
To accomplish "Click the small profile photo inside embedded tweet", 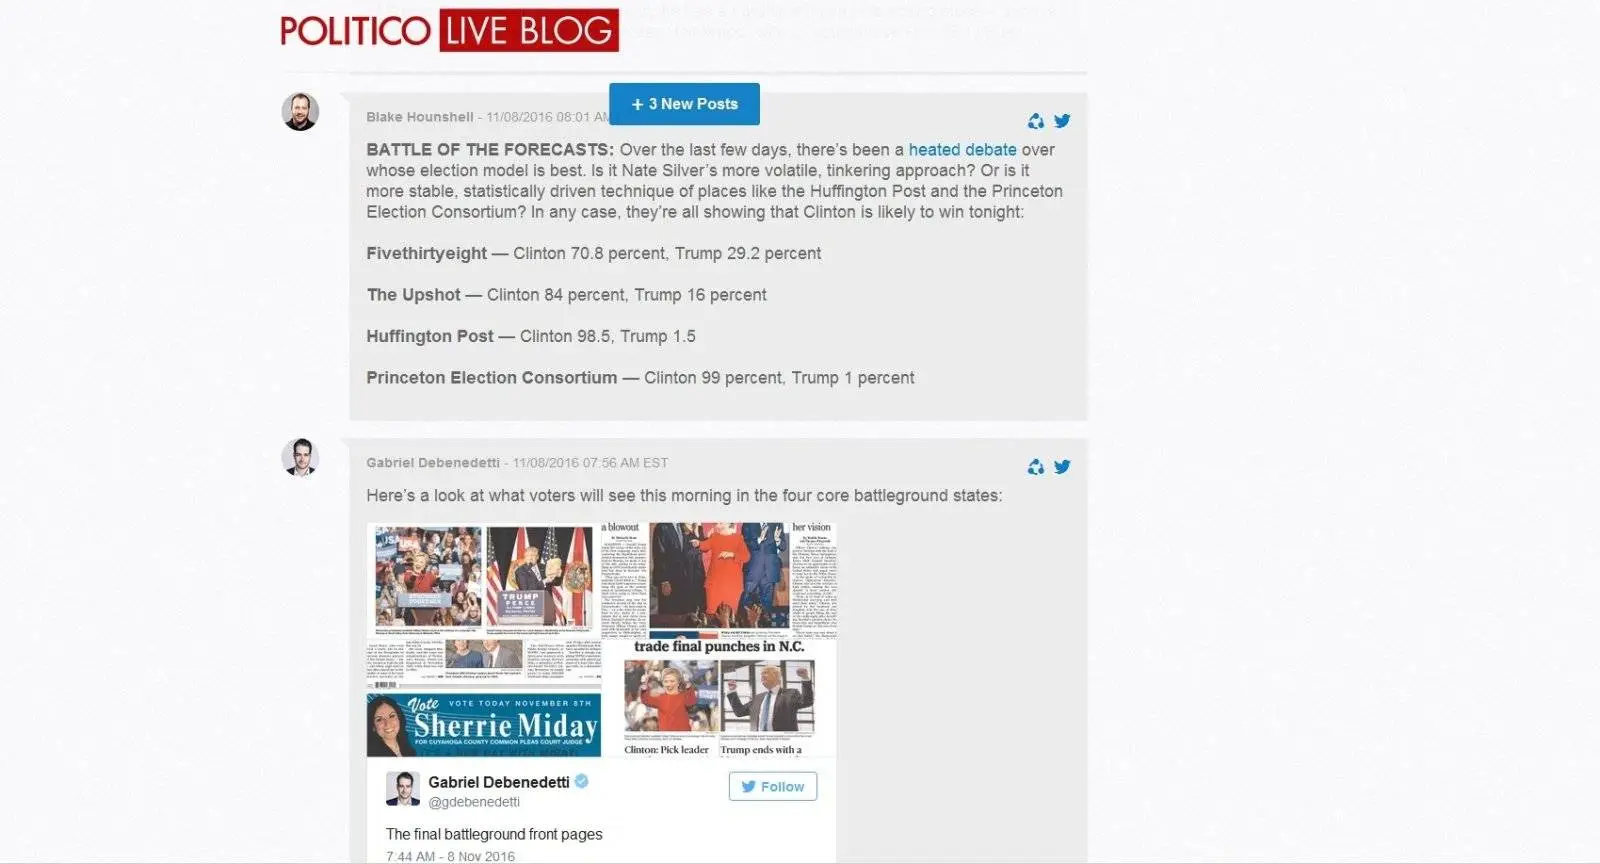I will pos(403,789).
